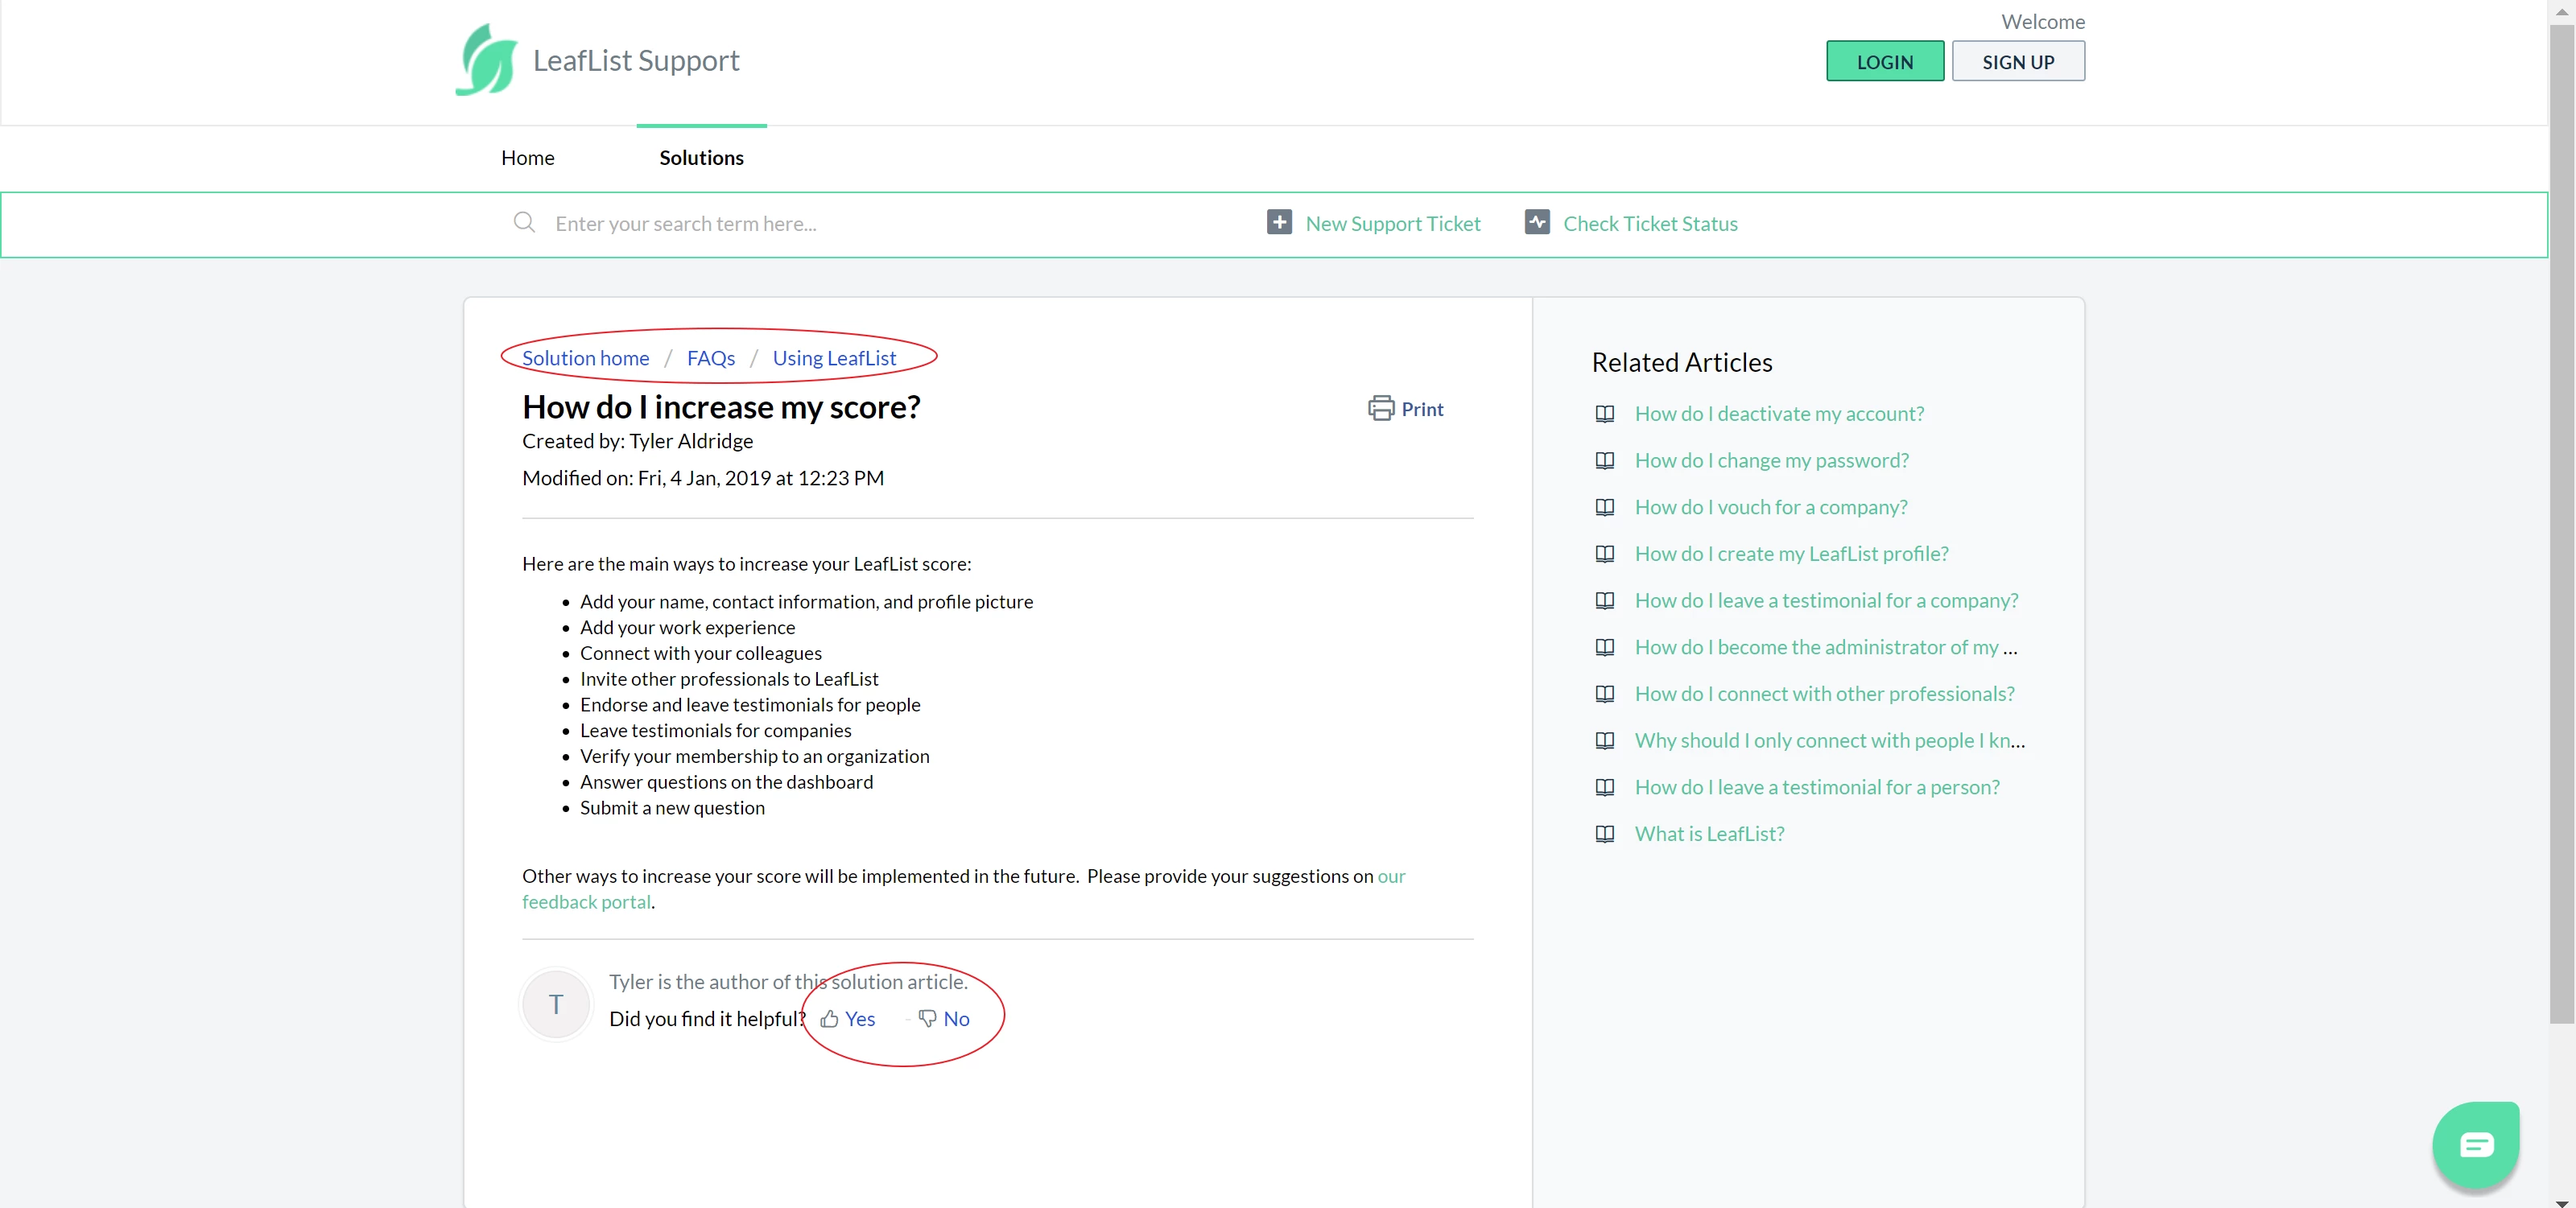Click book icon beside 'How do I vouch for a company?'

pos(1605,507)
